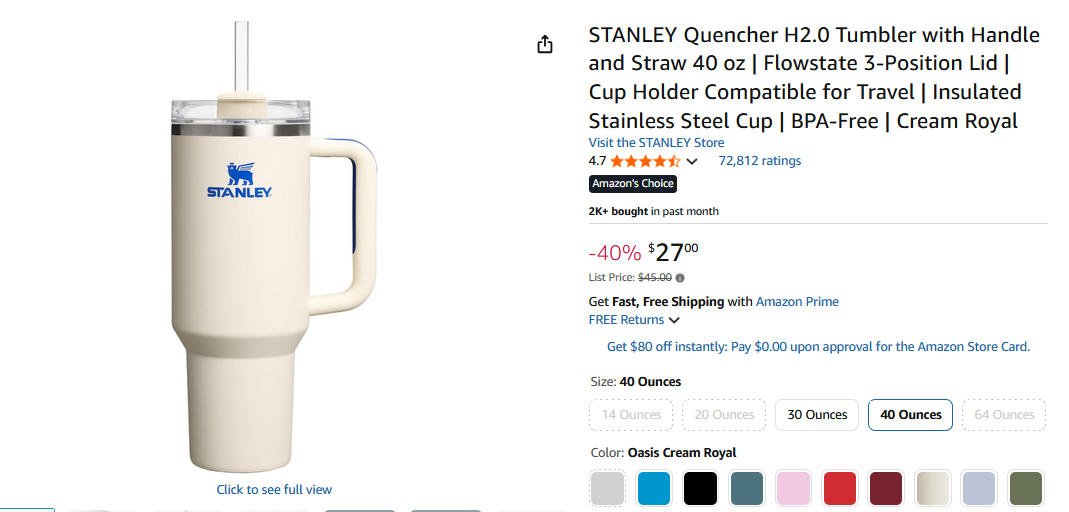Select the red color swatch

[x=840, y=488]
